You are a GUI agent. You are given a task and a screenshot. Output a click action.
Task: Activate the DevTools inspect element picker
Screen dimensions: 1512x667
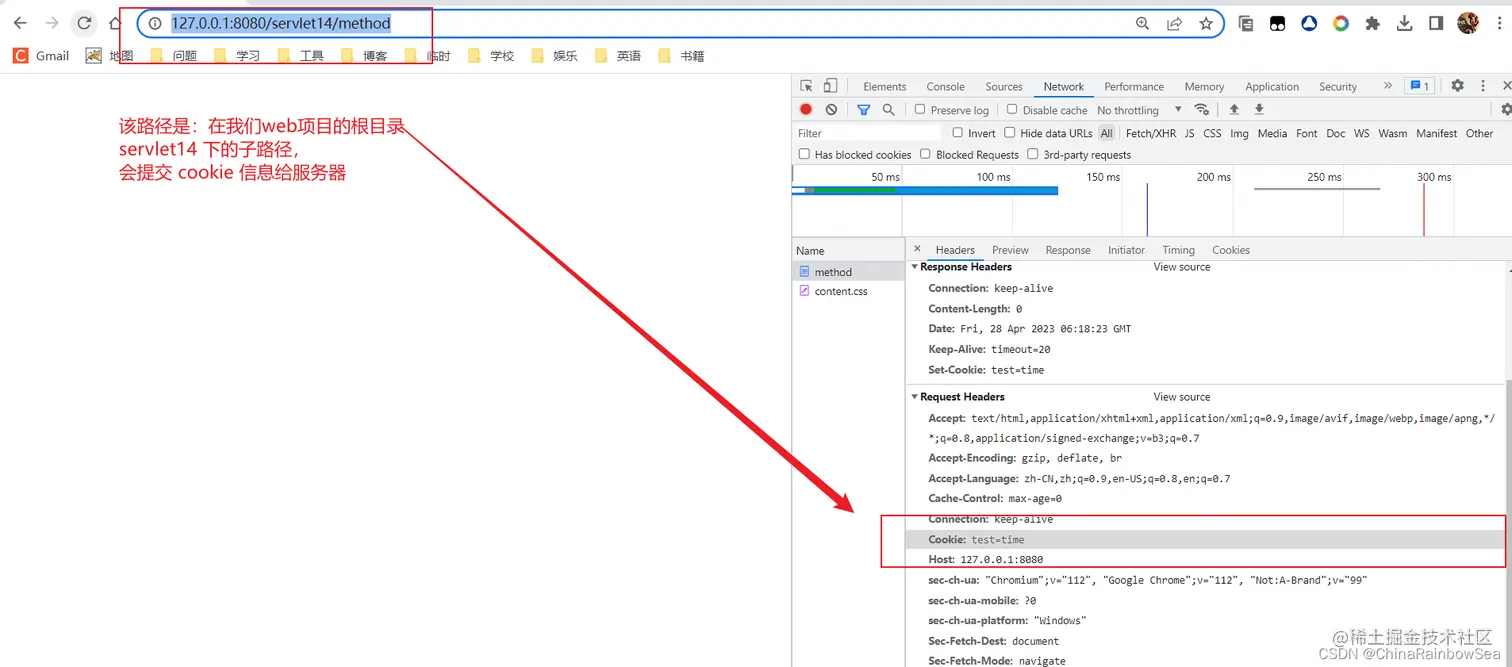pyautogui.click(x=806, y=86)
